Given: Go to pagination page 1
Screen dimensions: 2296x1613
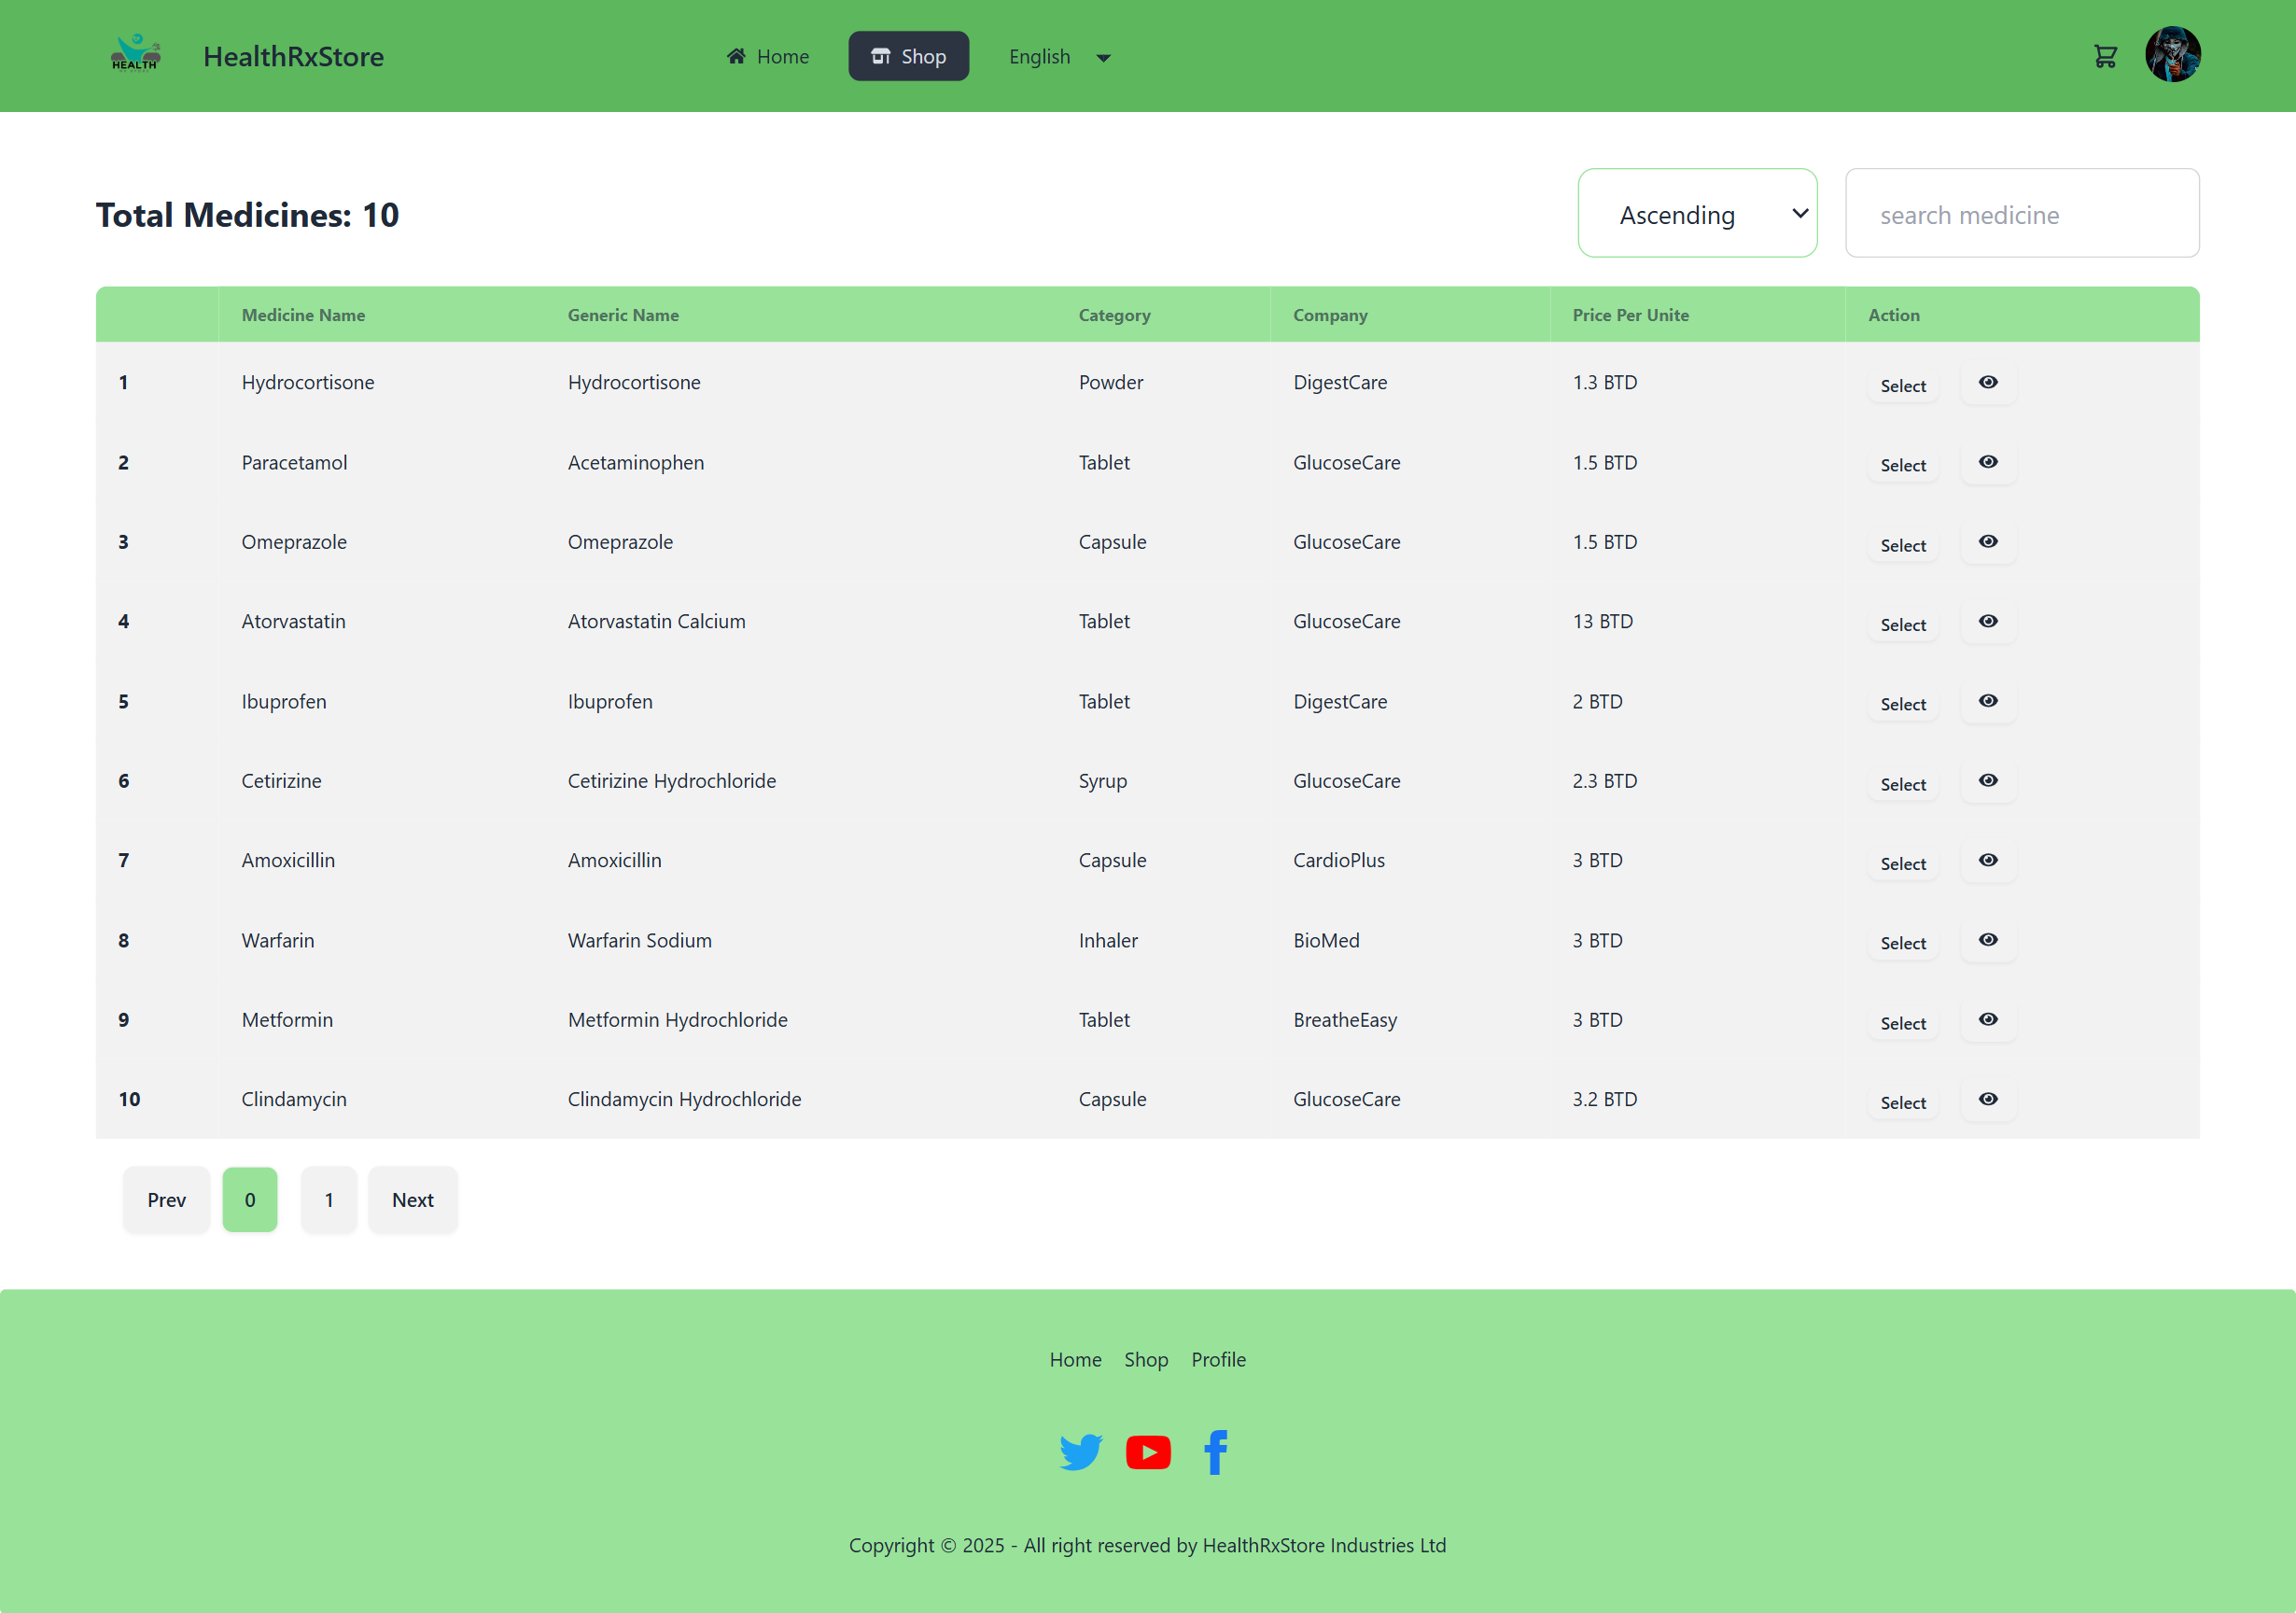Looking at the screenshot, I should [329, 1200].
